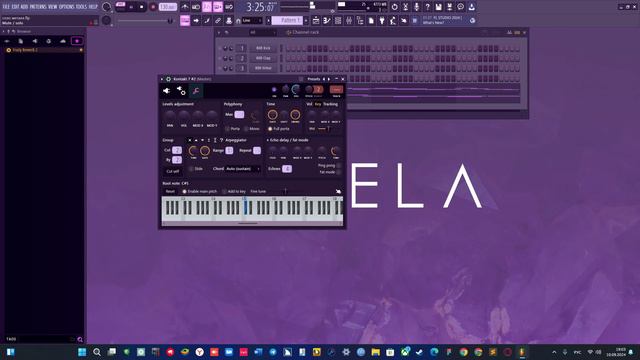This screenshot has height=360, width=640.
Task: Toggle the Pat/Song mode switch
Action: [x=120, y=7]
